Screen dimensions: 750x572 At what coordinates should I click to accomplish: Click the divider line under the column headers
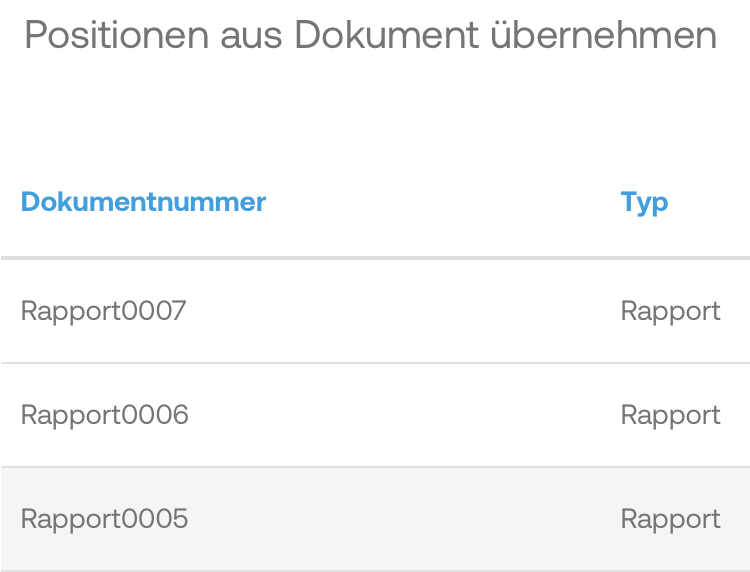click(x=375, y=258)
